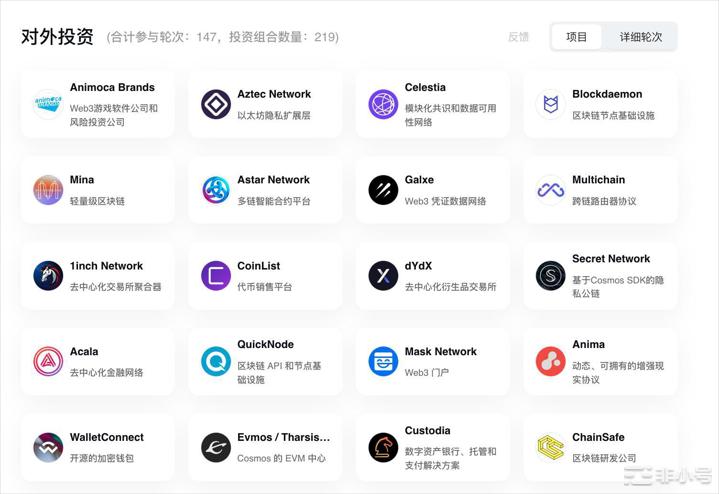Select the Blockdaemon shield logo
The height and width of the screenshot is (494, 719).
pyautogui.click(x=551, y=104)
